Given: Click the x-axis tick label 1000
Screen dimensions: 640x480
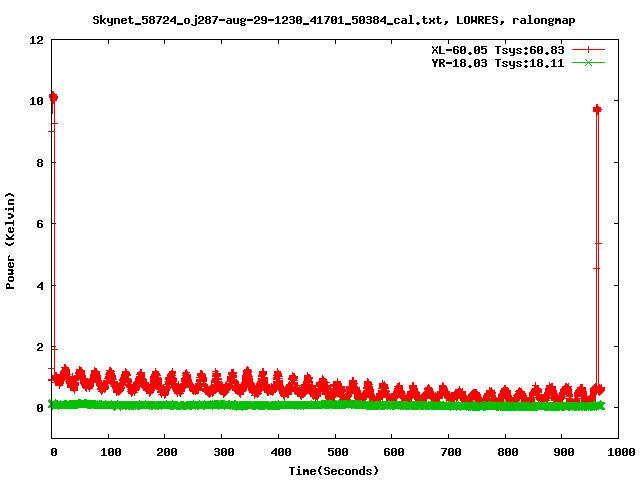Looking at the screenshot, I should [621, 452].
